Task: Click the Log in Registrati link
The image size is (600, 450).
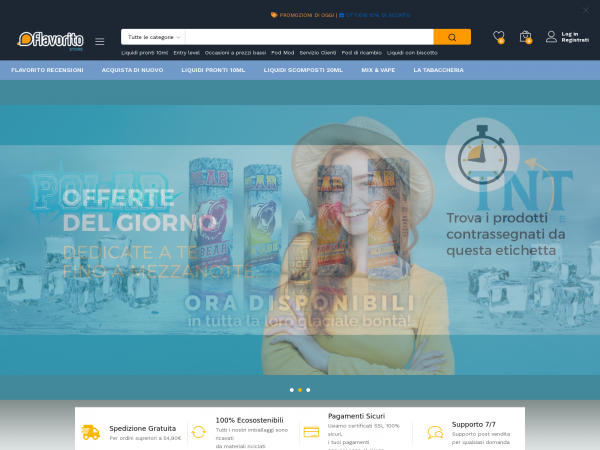Action: pyautogui.click(x=575, y=37)
